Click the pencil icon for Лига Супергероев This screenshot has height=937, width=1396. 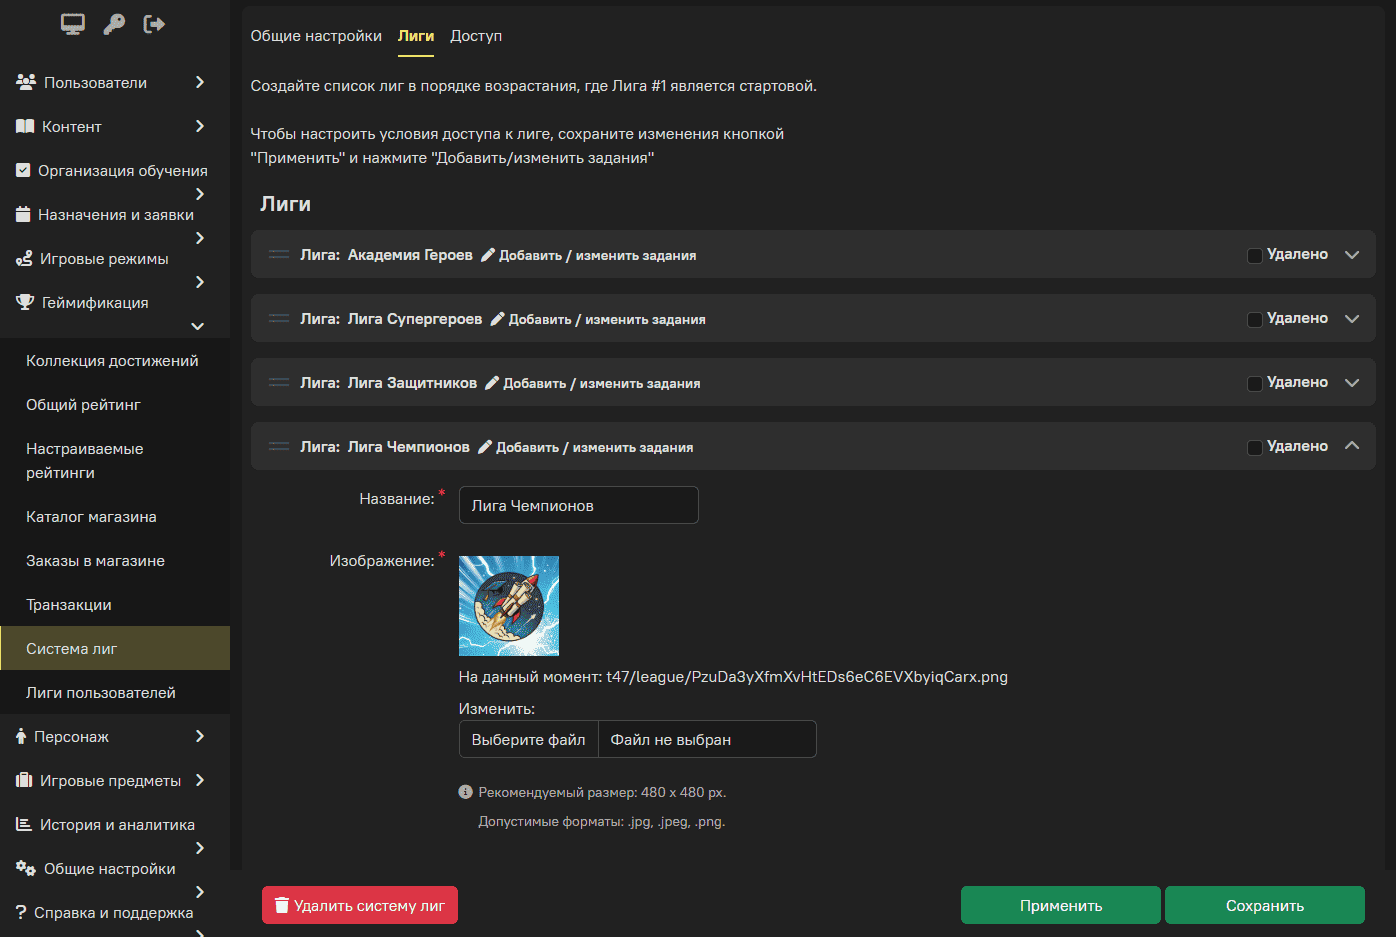tap(497, 319)
